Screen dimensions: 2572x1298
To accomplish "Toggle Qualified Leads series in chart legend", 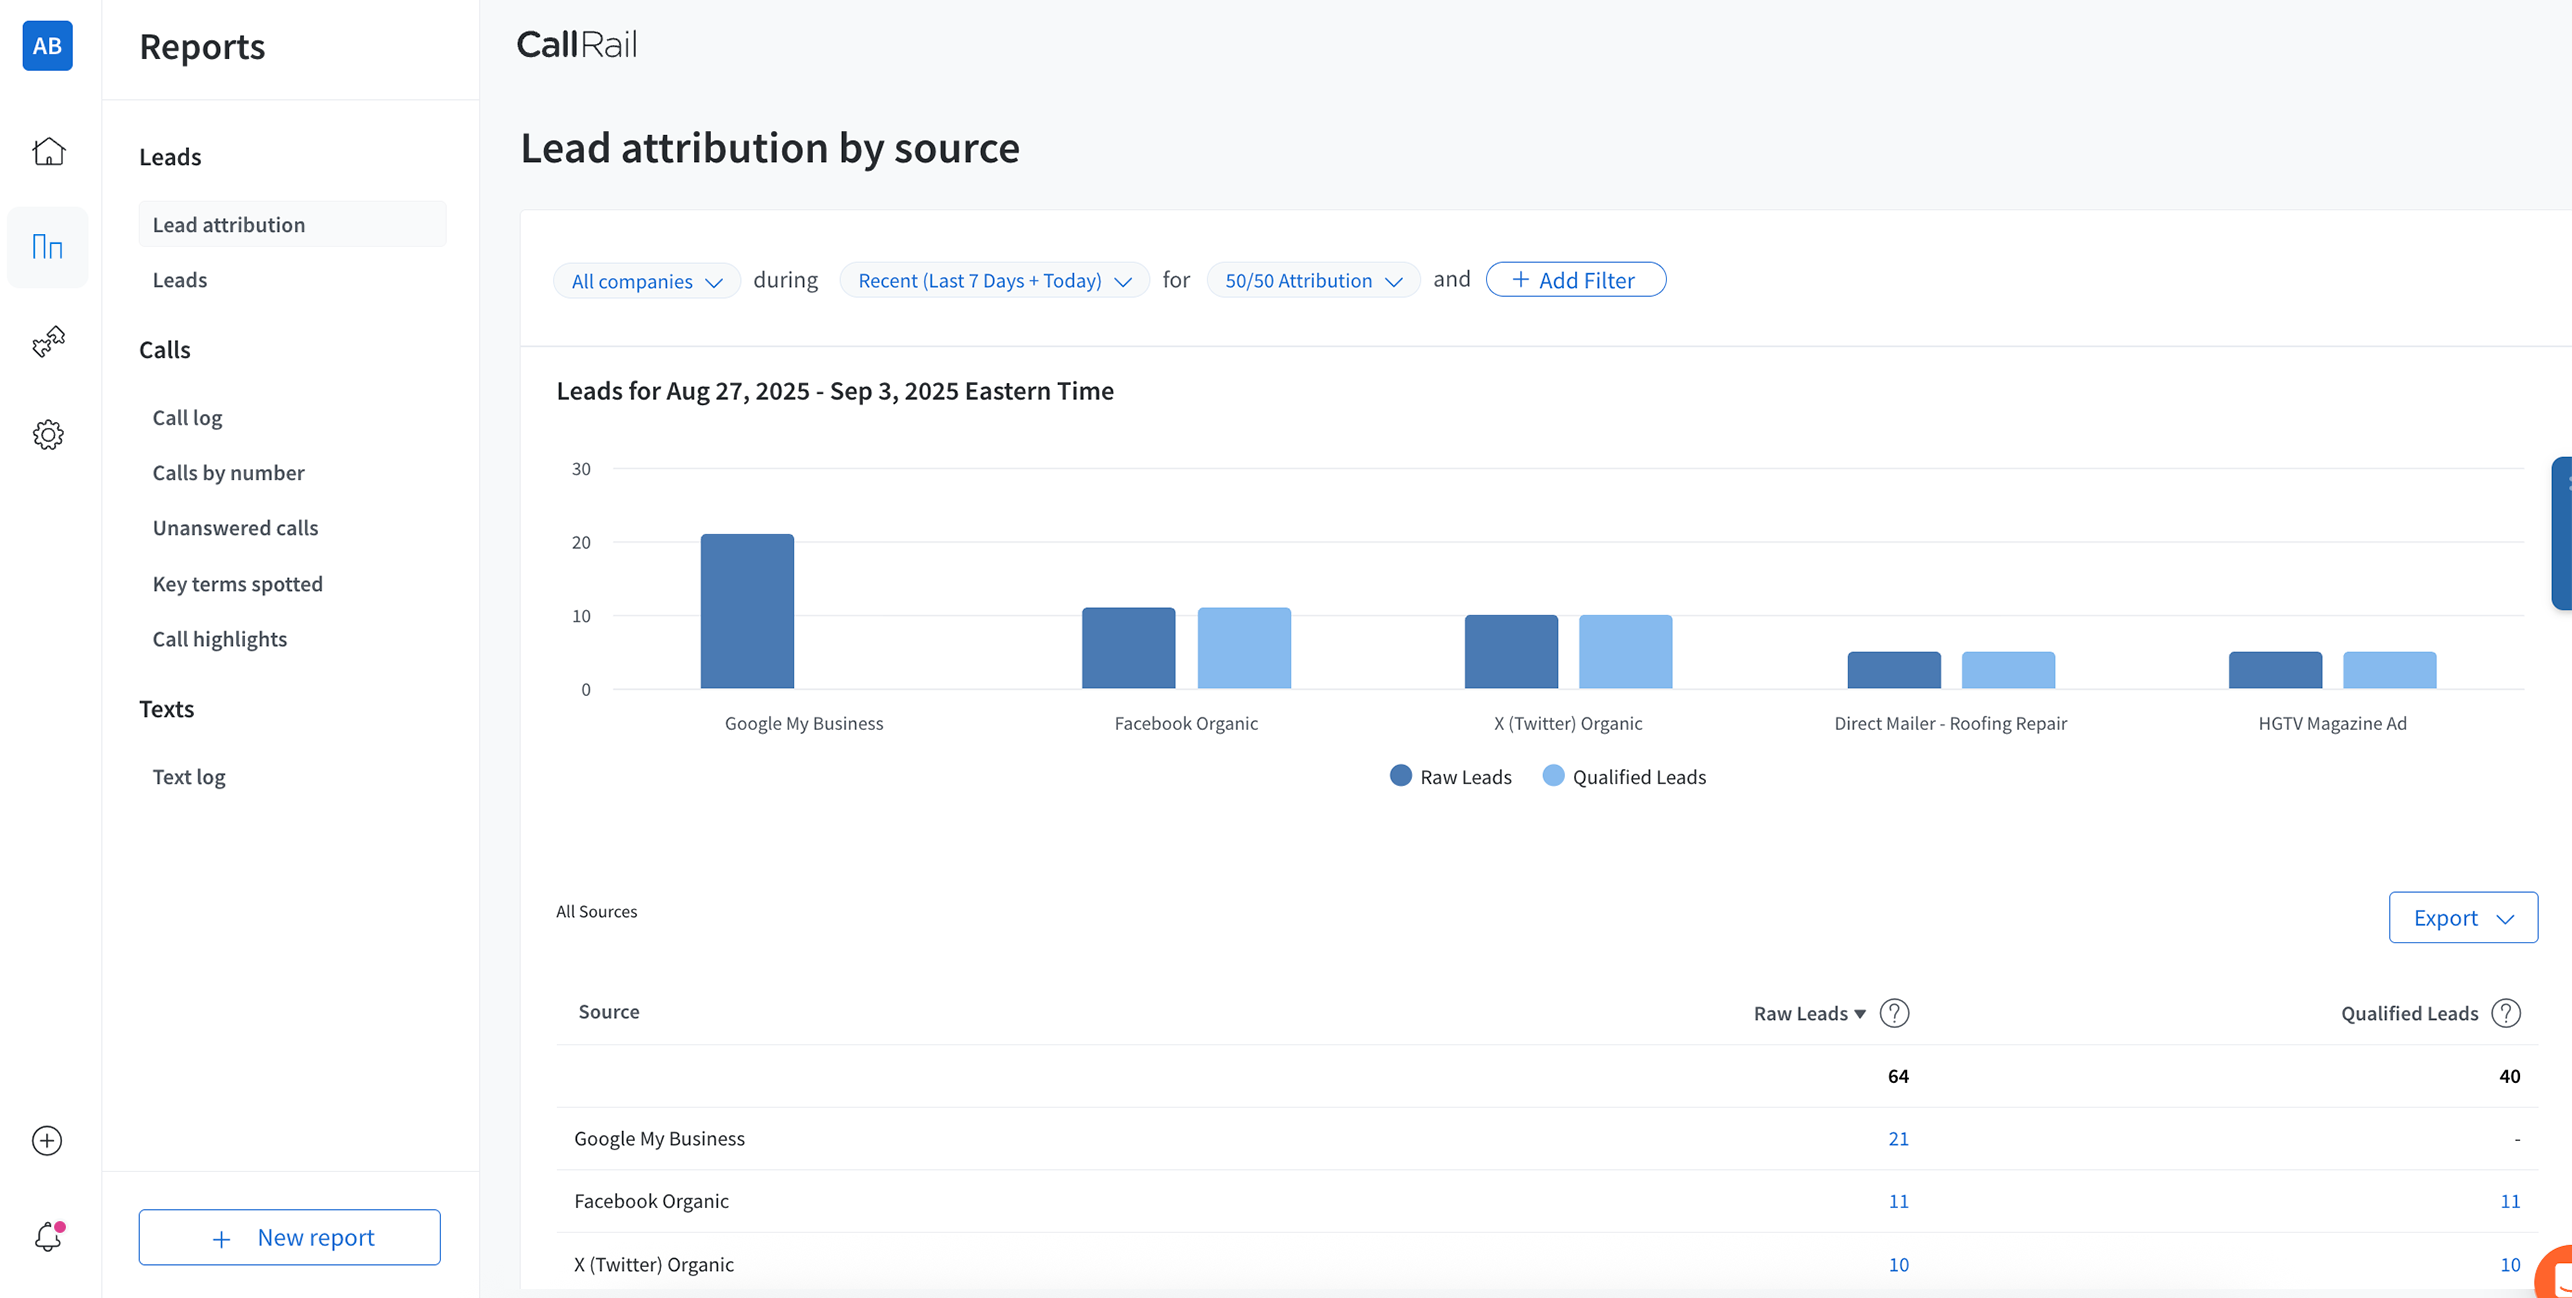I will (x=1624, y=777).
